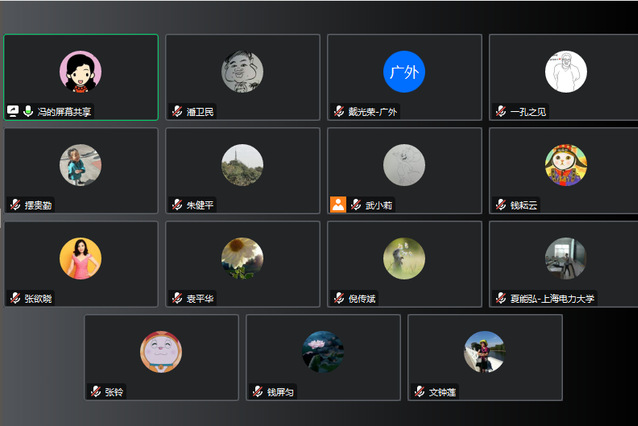
Task: Click the muted microphone icon for 一孔之见
Action: pyautogui.click(x=501, y=111)
